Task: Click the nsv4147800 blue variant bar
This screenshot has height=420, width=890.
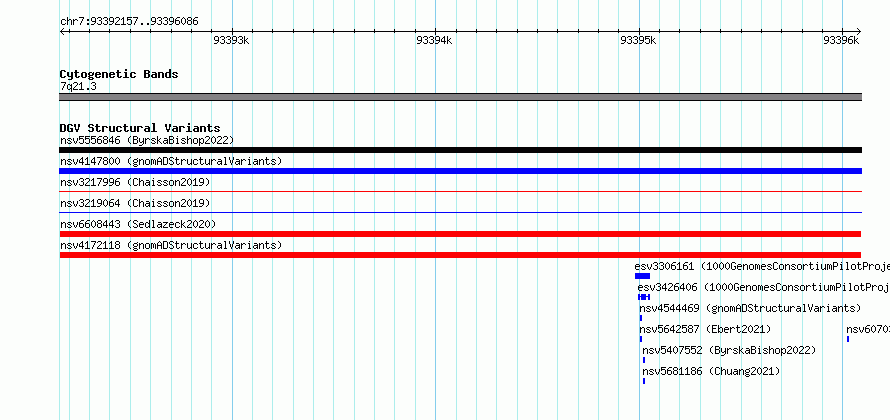Action: (x=460, y=171)
